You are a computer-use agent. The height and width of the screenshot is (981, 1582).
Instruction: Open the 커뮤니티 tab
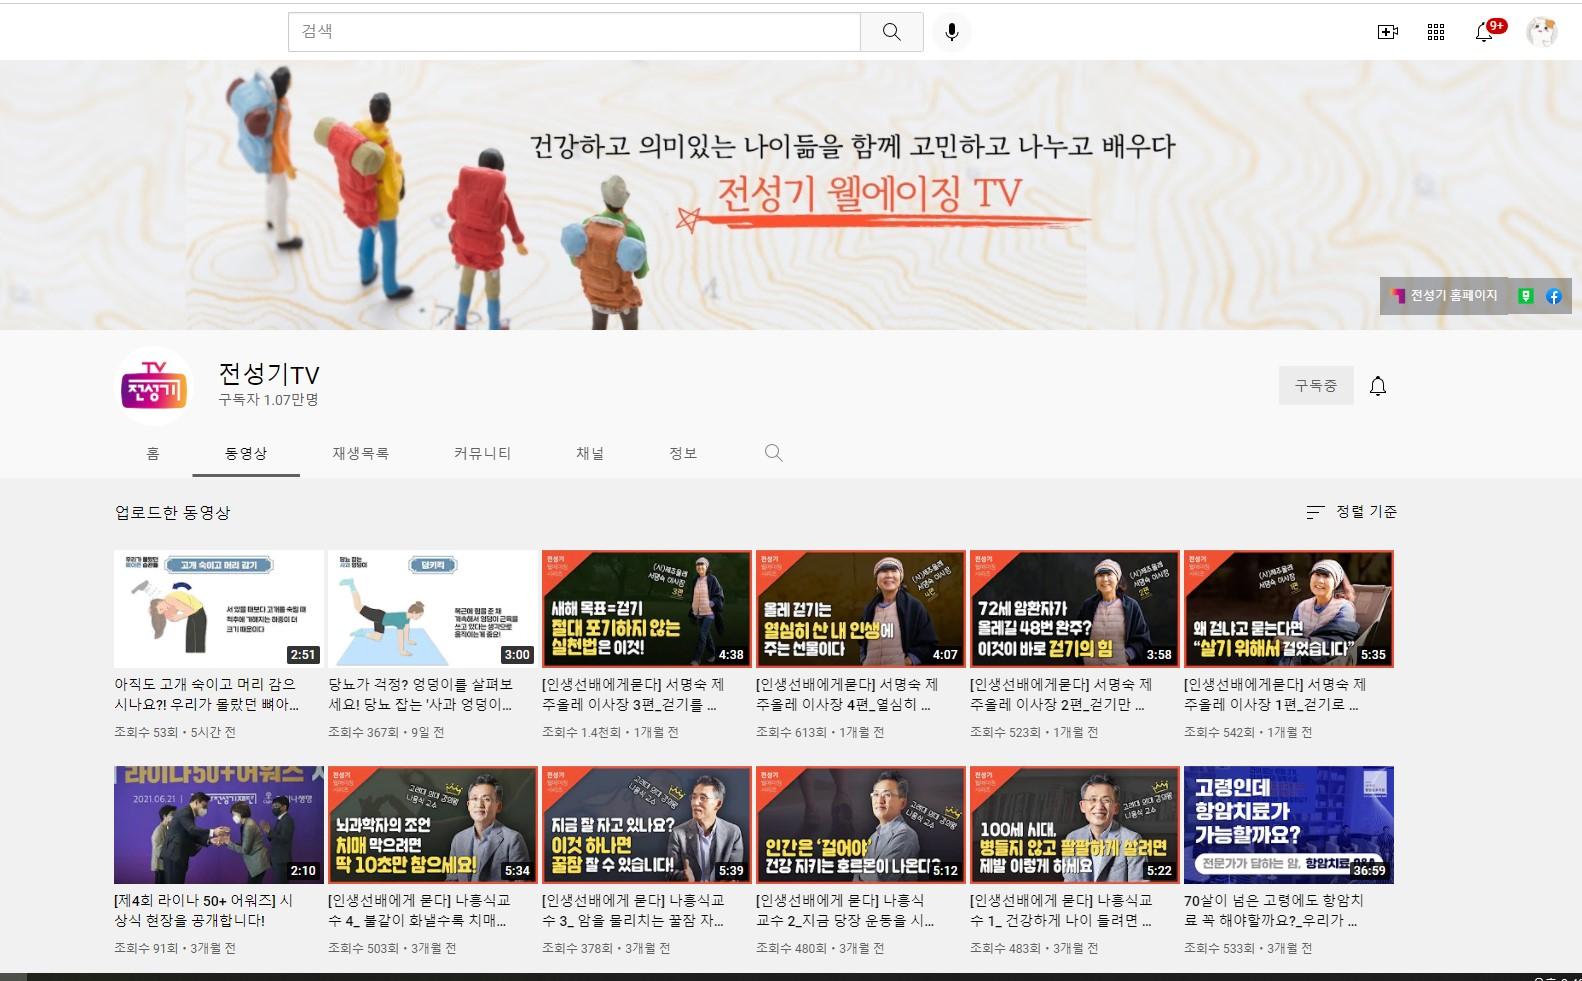482,453
